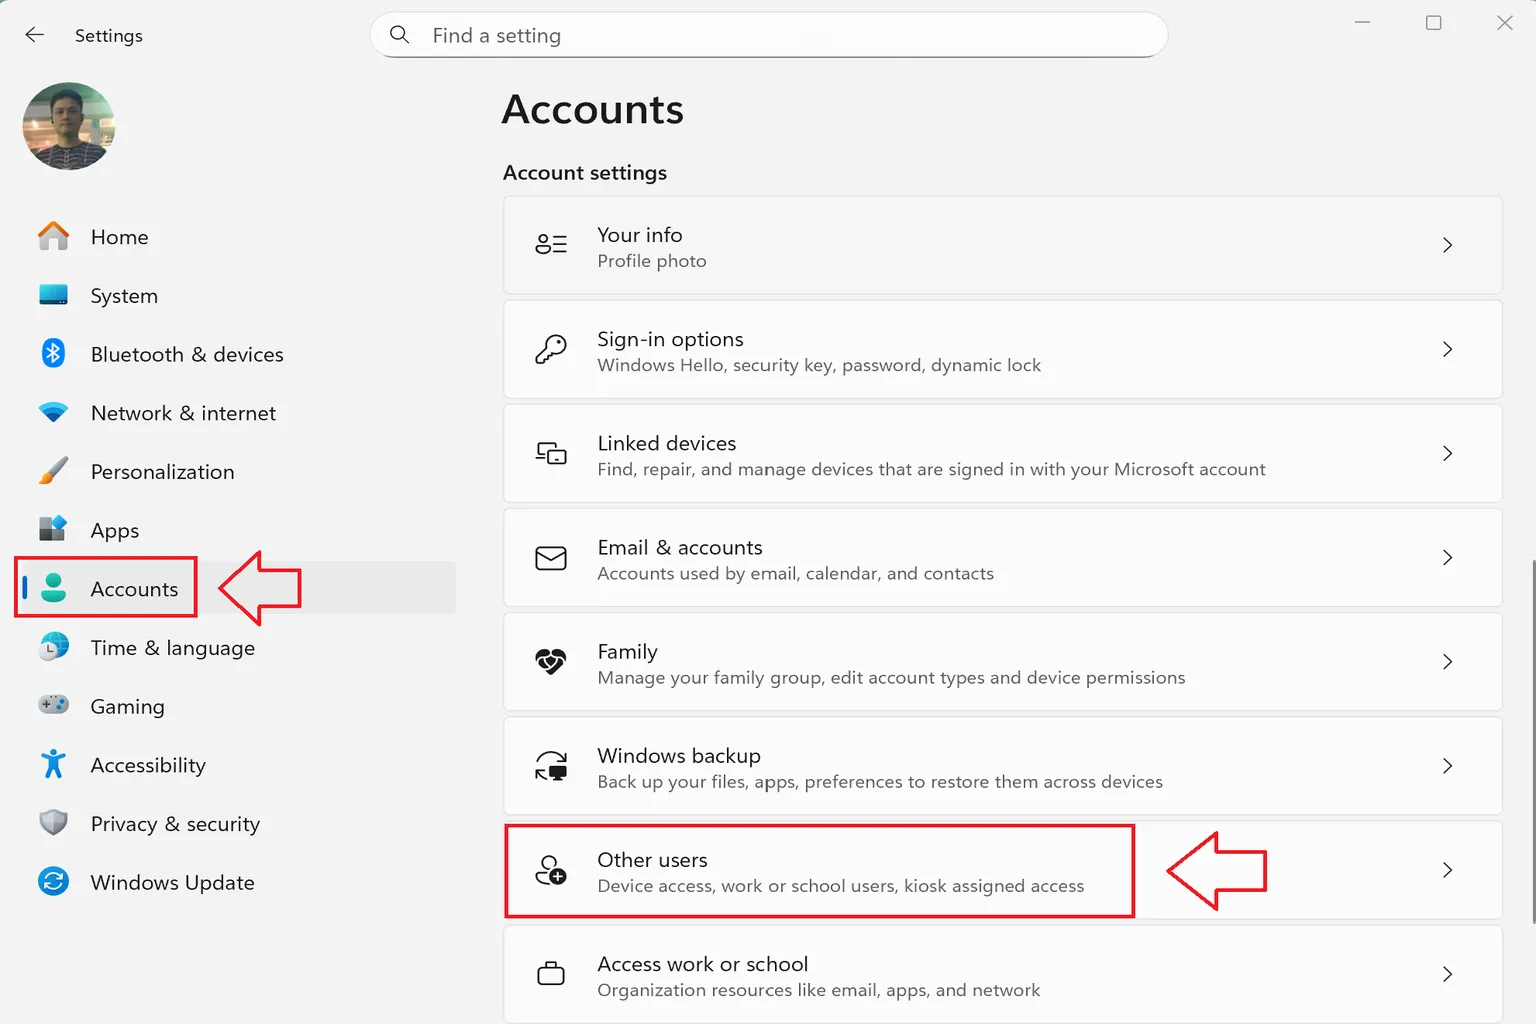The width and height of the screenshot is (1536, 1024).
Task: Expand Other users with its chevron
Action: [1447, 870]
